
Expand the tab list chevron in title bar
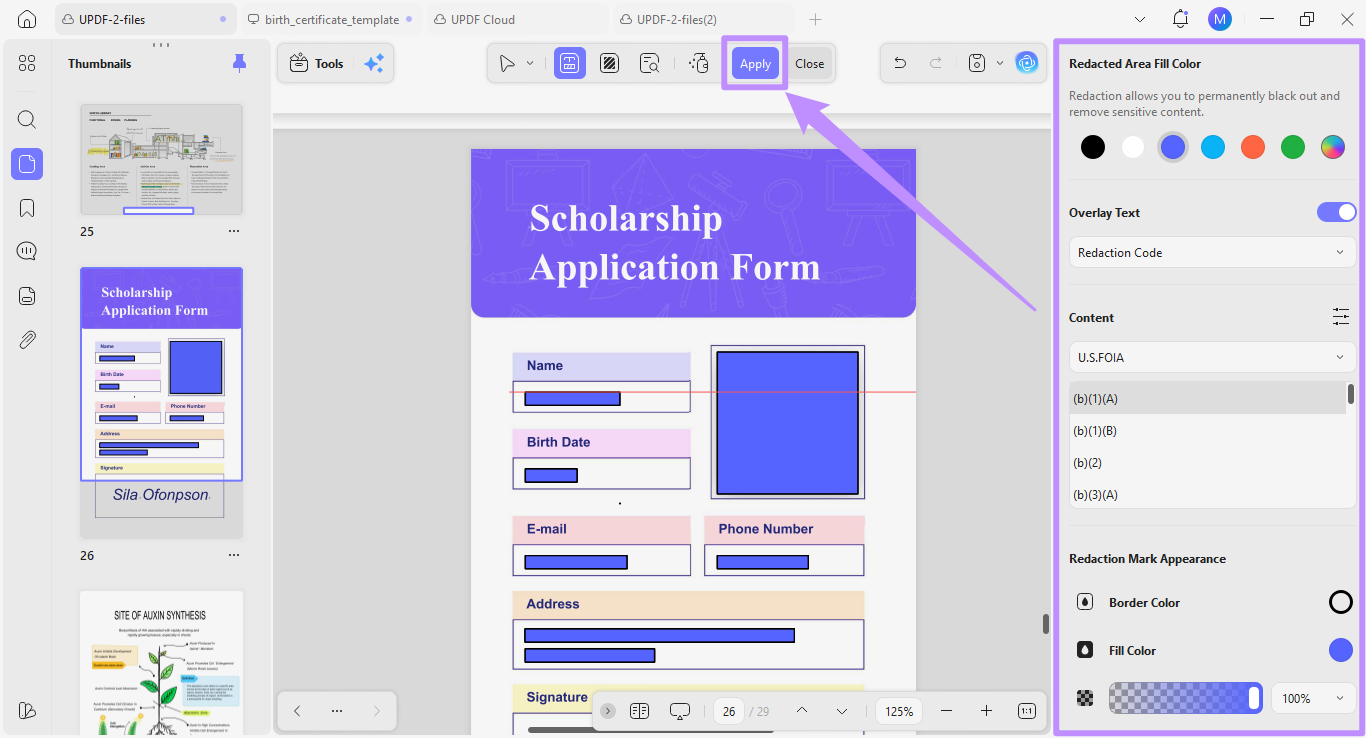point(1141,19)
